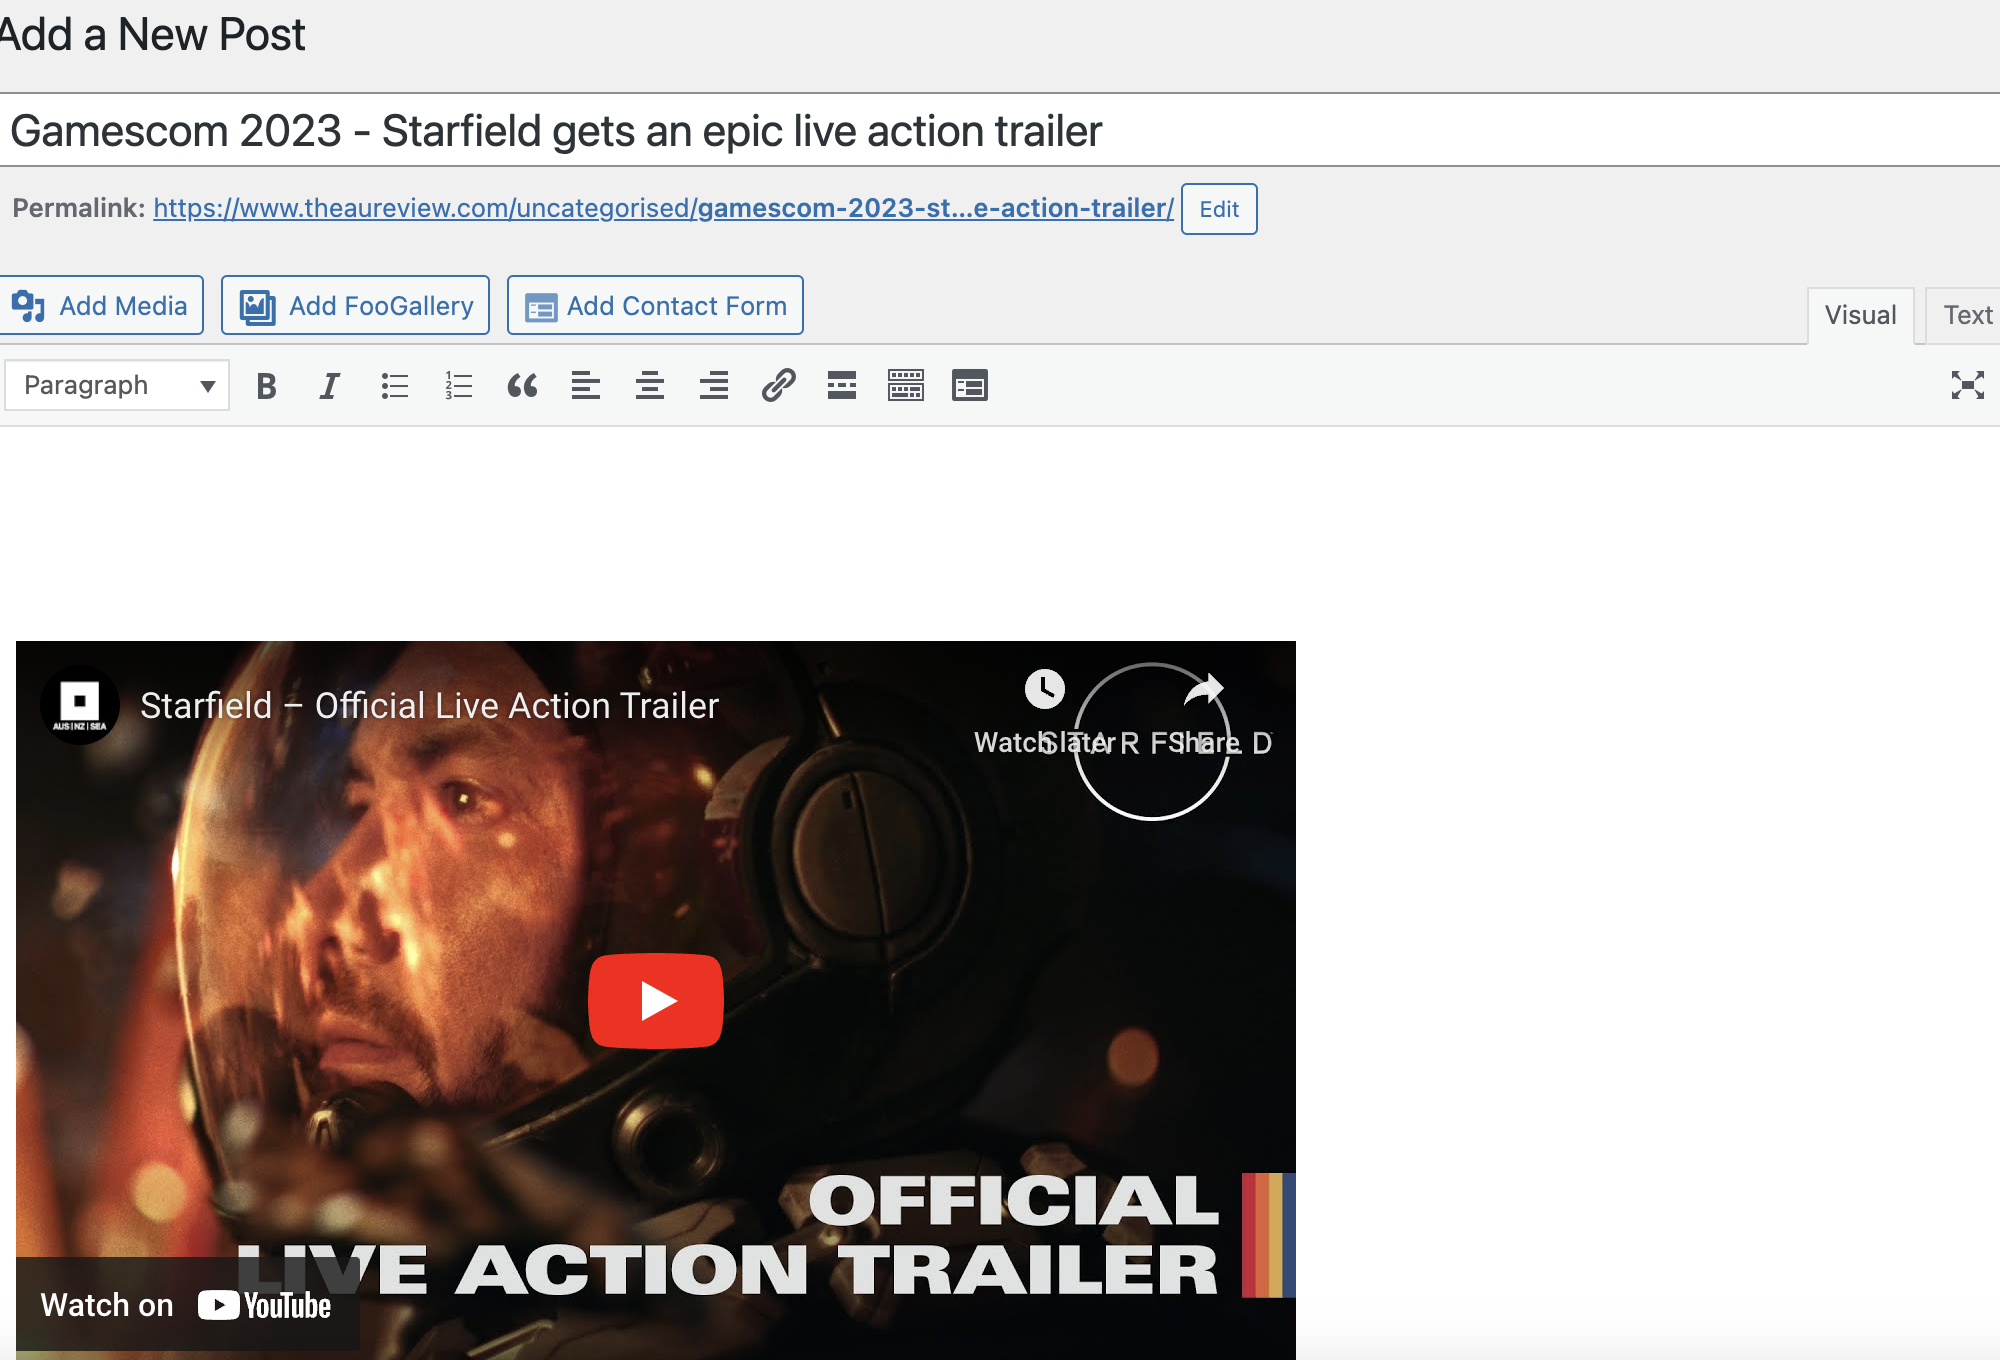Align text to the right
Viewport: 2000px width, 1360px height.
coord(714,386)
